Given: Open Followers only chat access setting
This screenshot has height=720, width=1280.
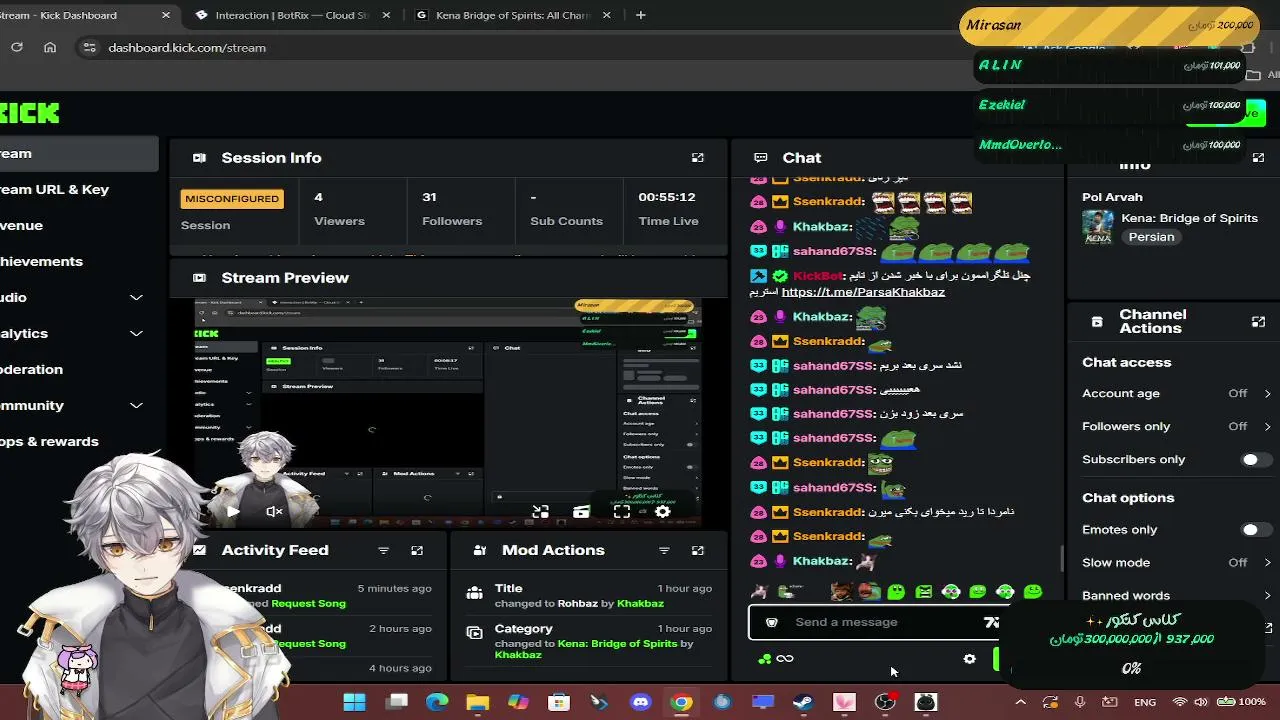Looking at the screenshot, I should [x=1176, y=427].
